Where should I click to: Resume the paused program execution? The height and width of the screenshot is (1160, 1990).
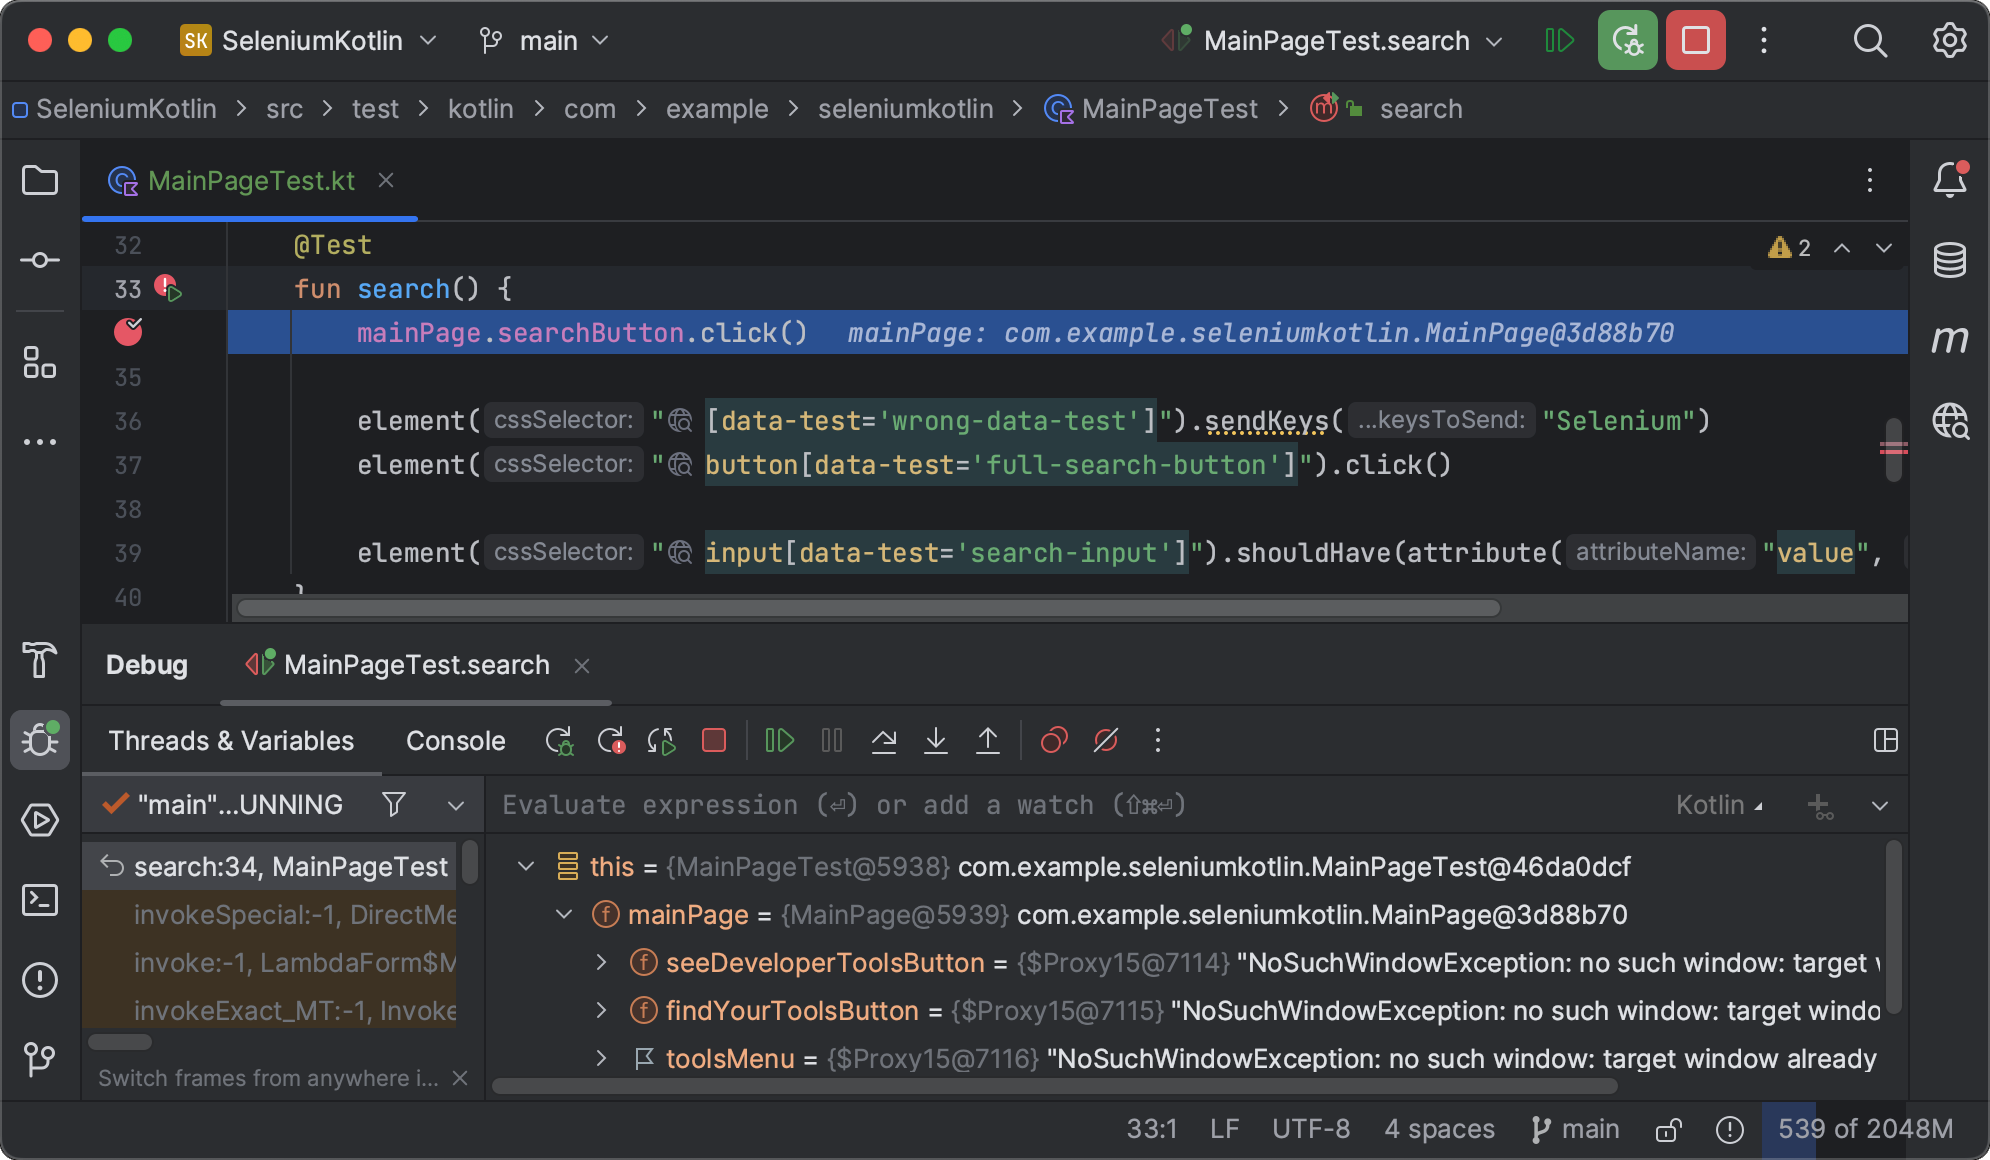pyautogui.click(x=779, y=740)
